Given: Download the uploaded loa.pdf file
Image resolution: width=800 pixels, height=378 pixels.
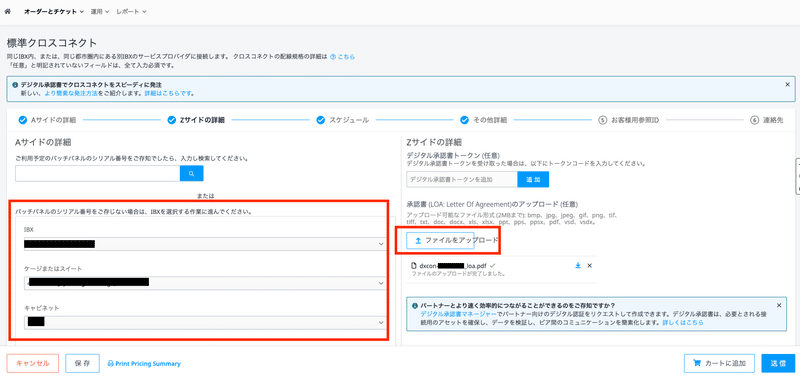Looking at the screenshot, I should (x=578, y=265).
